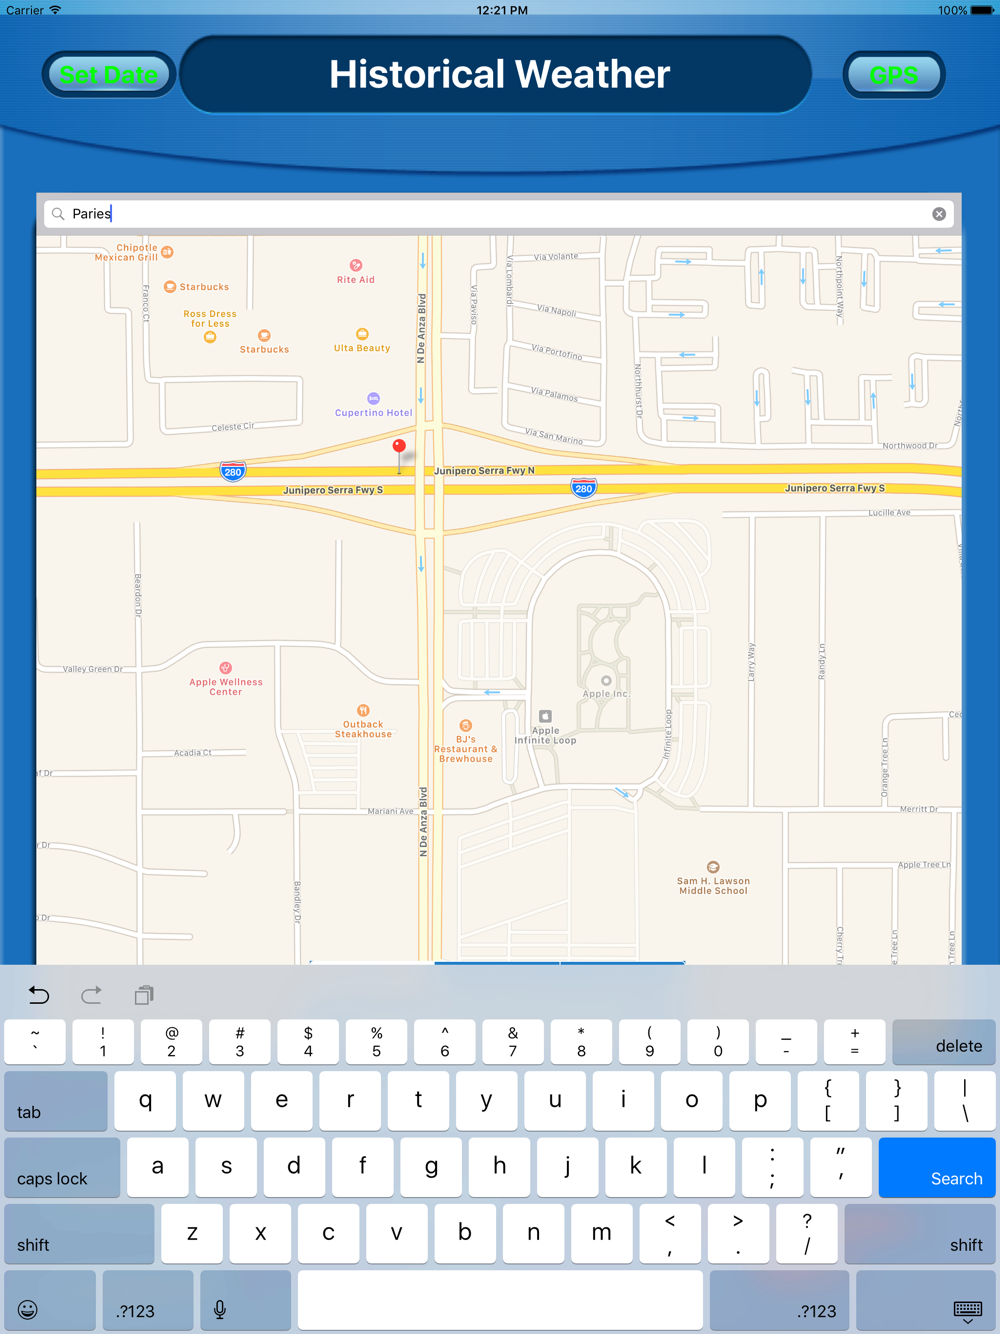Tap the q key

[145, 1101]
